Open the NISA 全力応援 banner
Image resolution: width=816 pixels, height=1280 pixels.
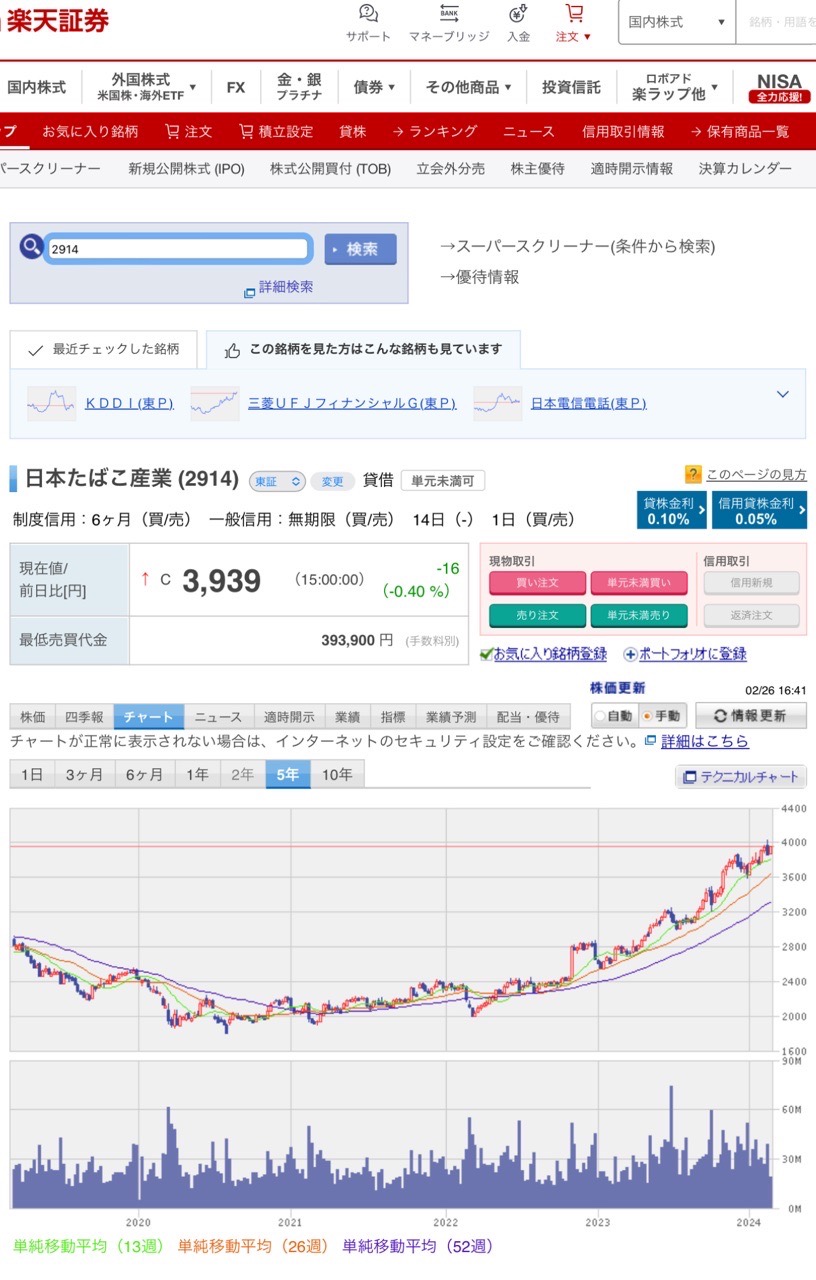(x=779, y=87)
